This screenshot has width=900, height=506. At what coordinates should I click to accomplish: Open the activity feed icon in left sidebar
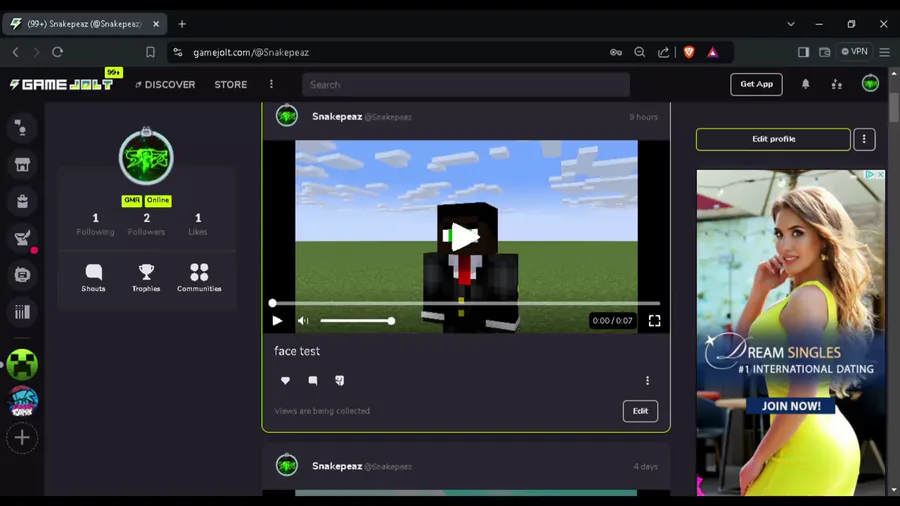pyautogui.click(x=22, y=129)
